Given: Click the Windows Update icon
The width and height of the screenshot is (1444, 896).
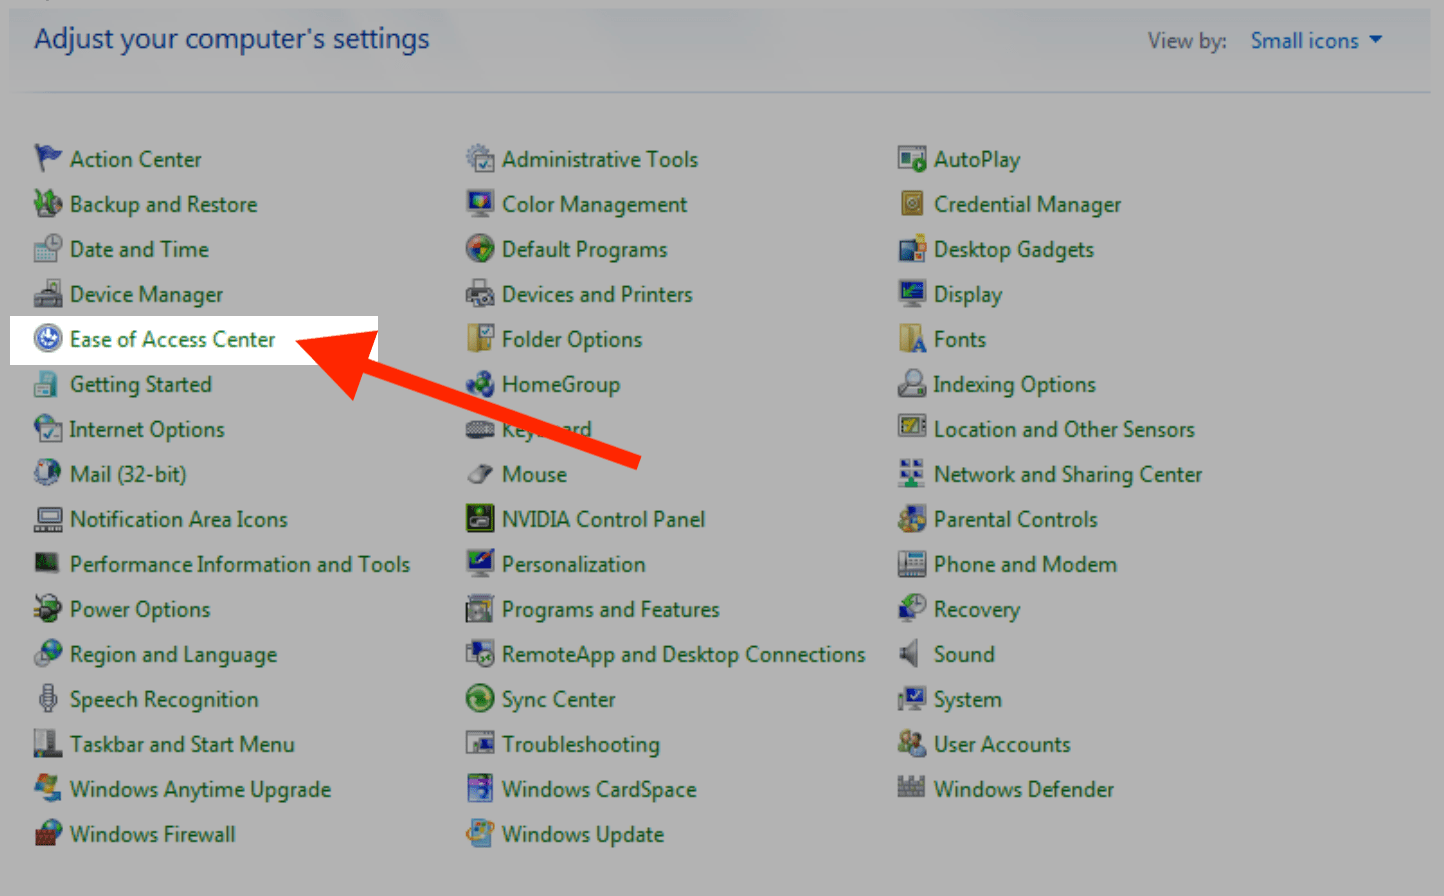Looking at the screenshot, I should 480,833.
